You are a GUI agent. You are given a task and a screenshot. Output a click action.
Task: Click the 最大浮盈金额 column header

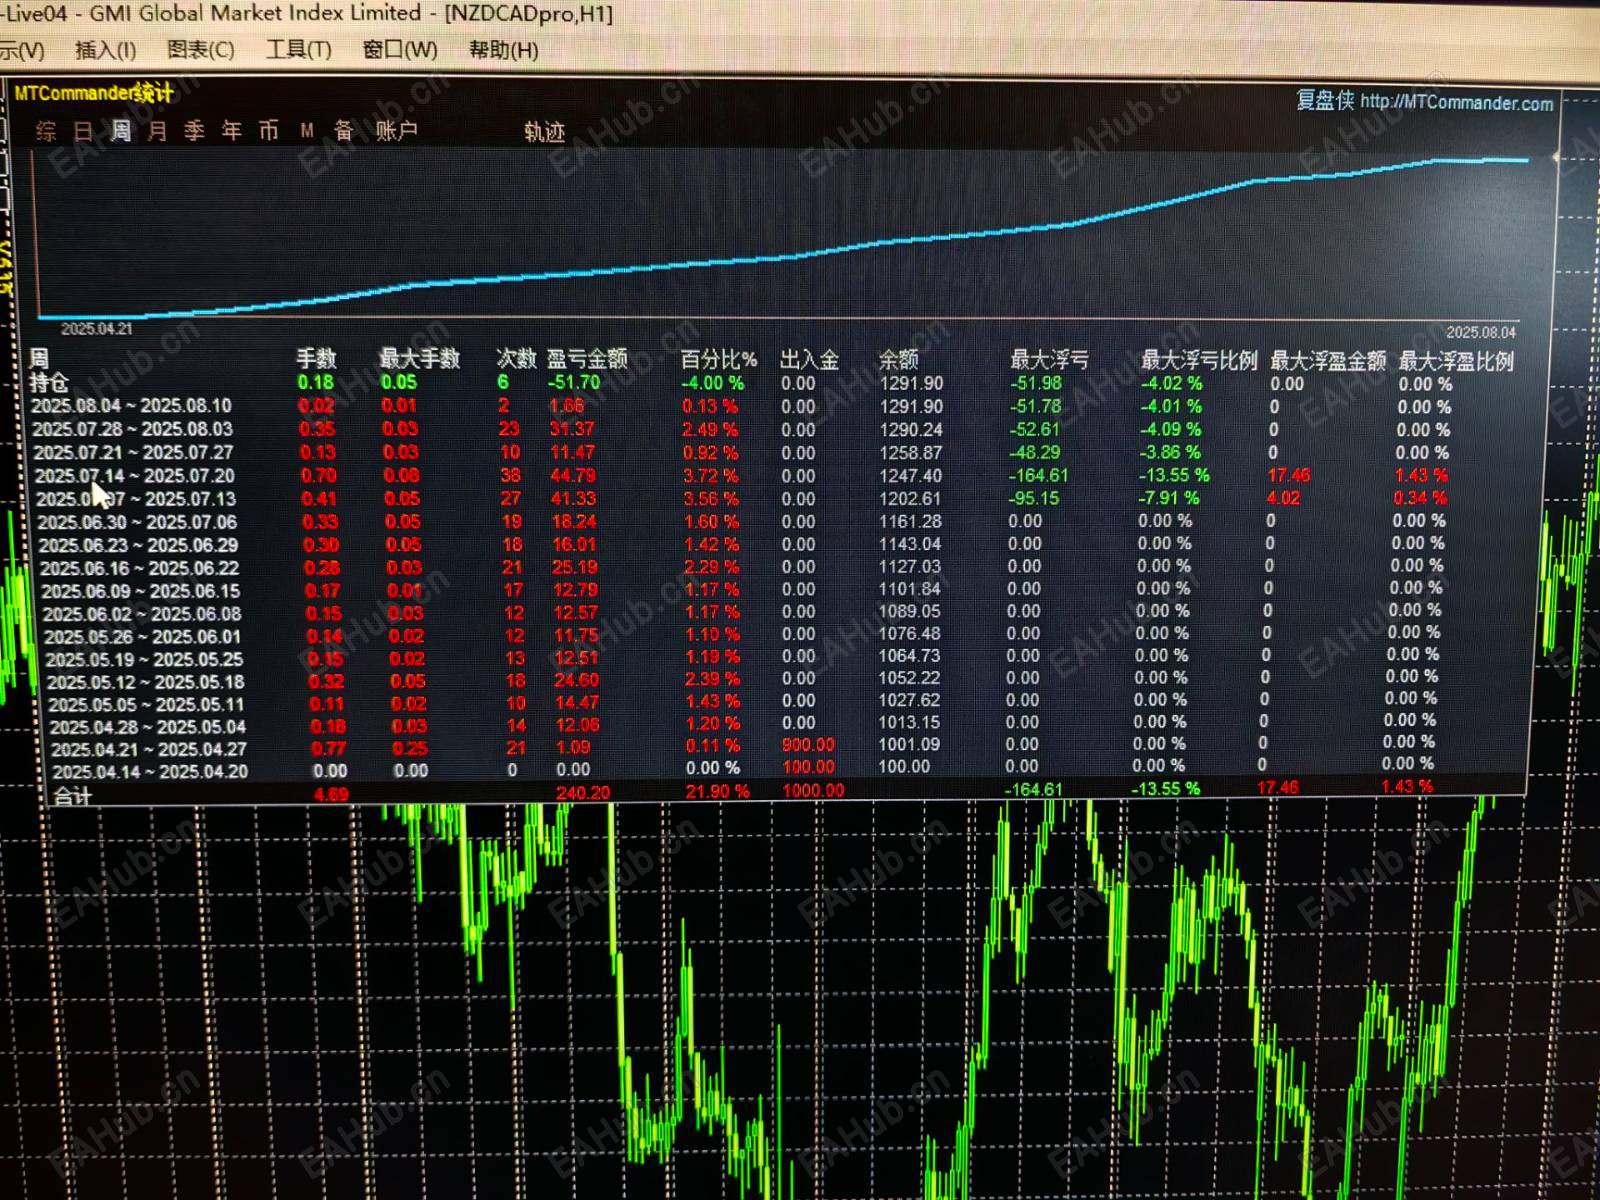[1328, 361]
